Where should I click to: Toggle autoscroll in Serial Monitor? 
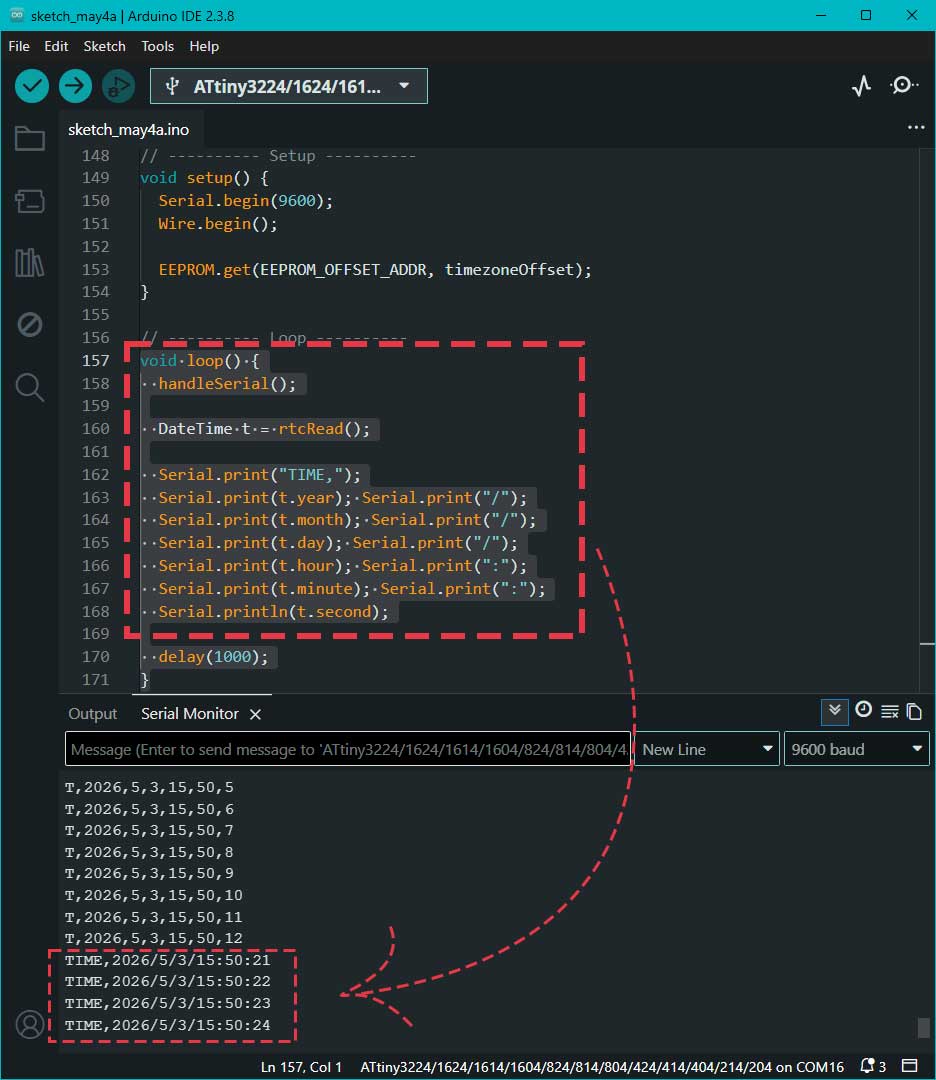tap(835, 712)
